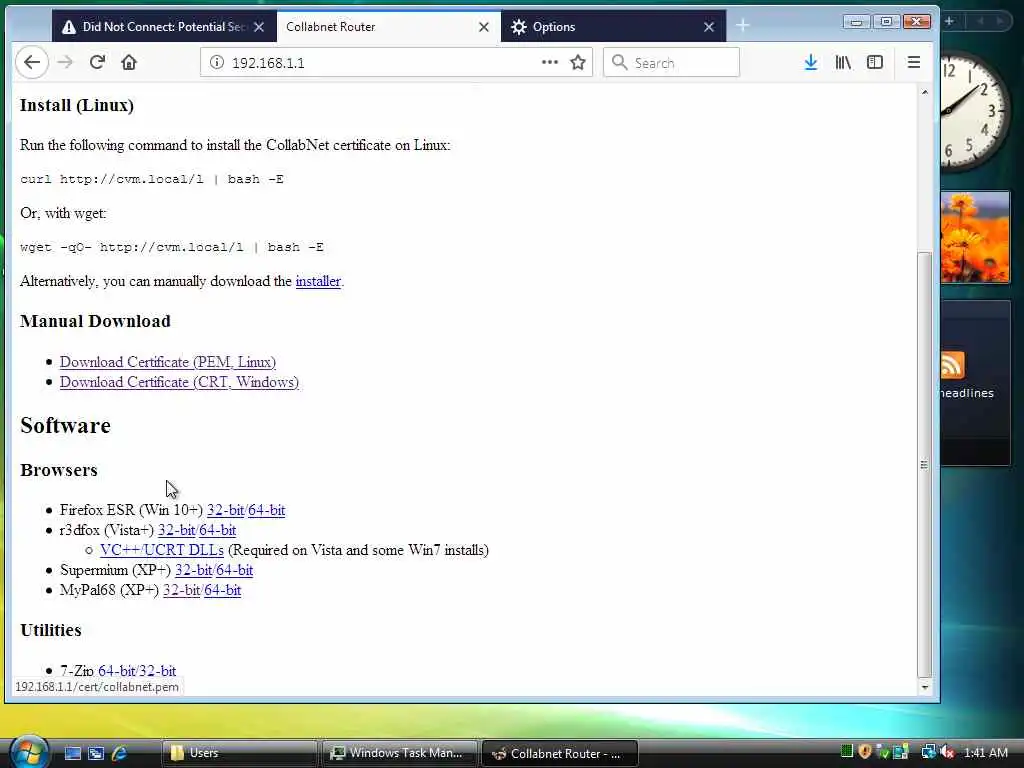Go back to the previous page
1024x768 pixels.
(x=32, y=63)
